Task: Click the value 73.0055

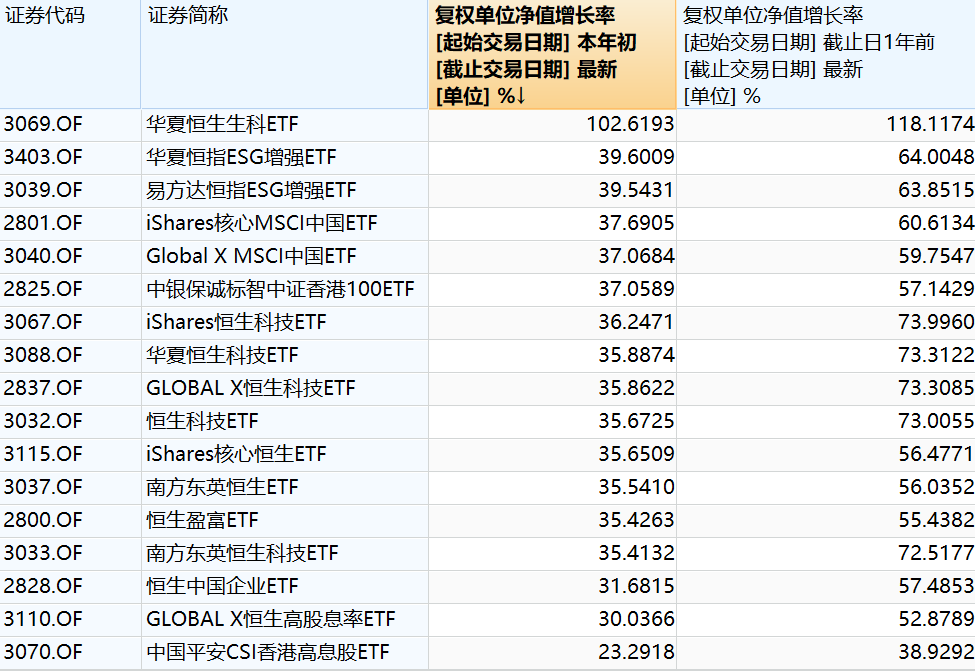Action: [x=936, y=421]
